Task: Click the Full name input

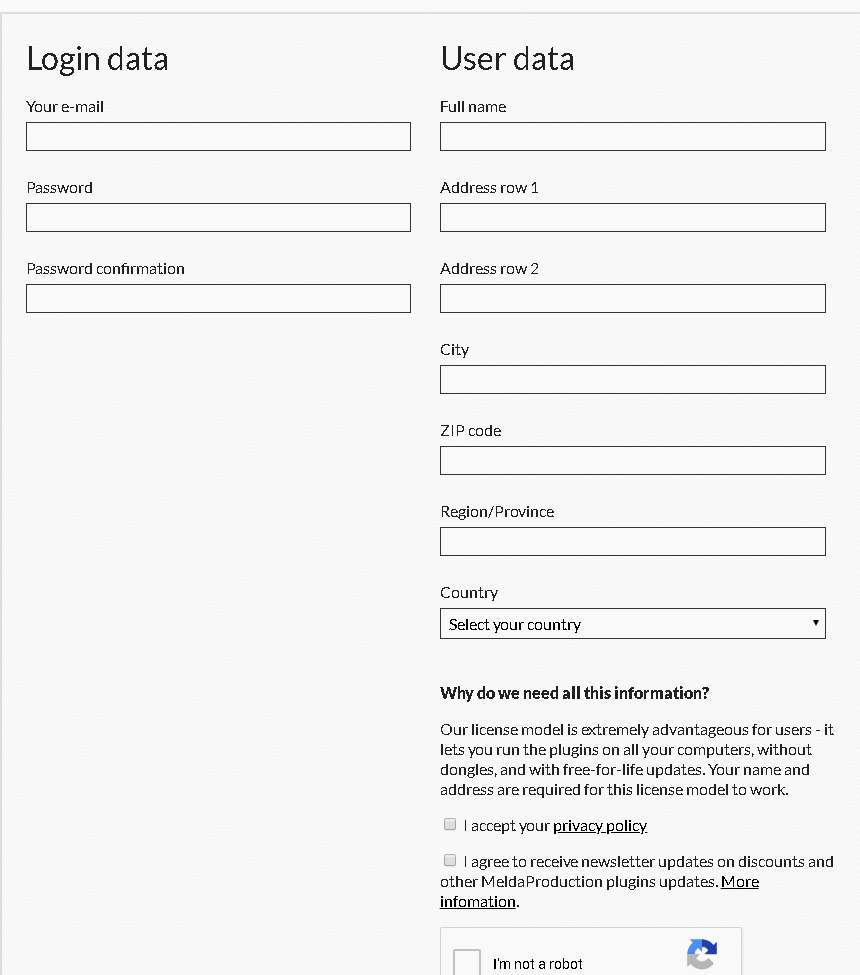Action: (632, 137)
